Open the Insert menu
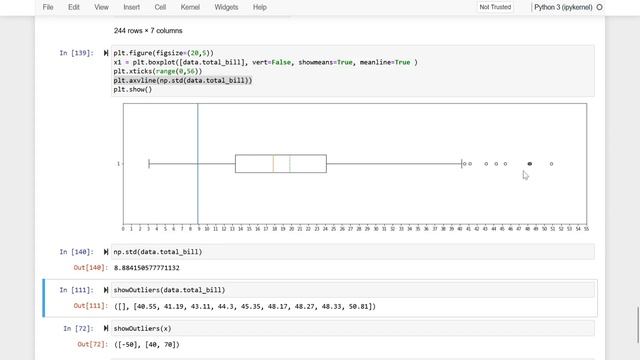This screenshot has height=360, width=640. tap(131, 7)
